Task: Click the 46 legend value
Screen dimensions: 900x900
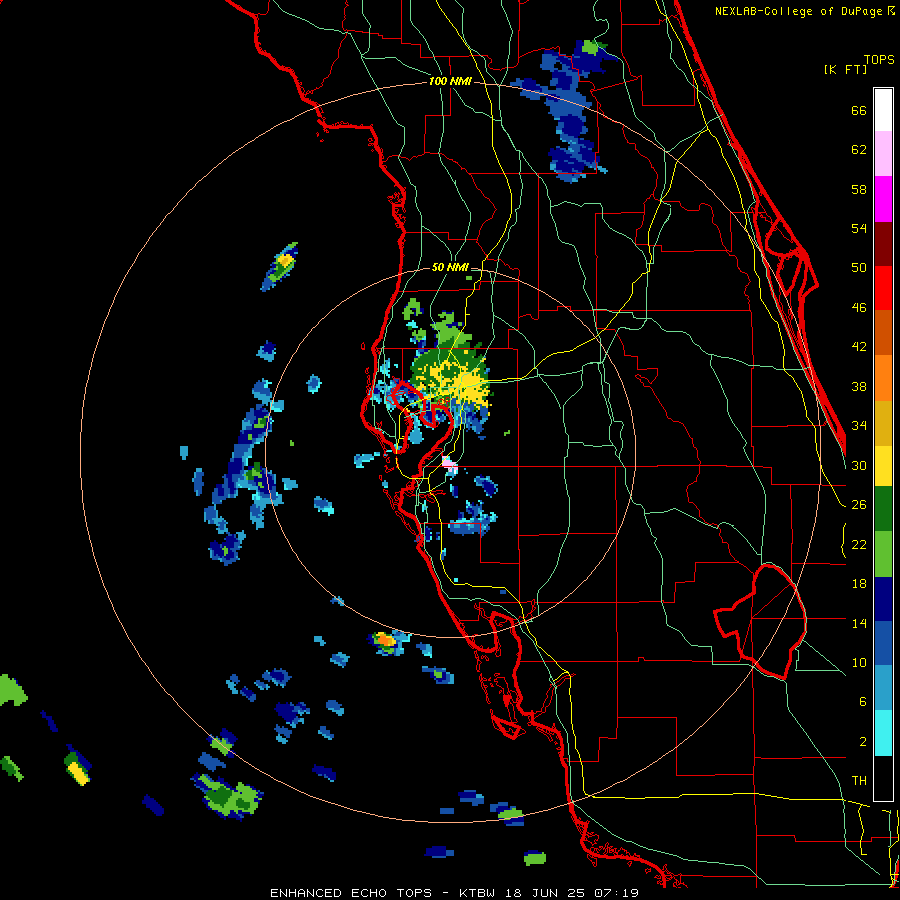Action: [859, 308]
